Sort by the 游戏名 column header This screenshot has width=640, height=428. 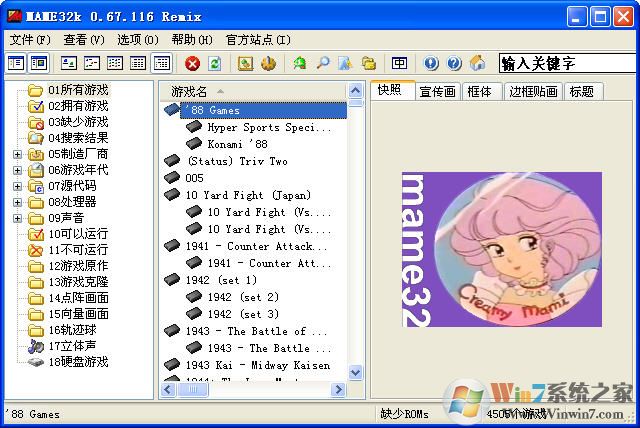pyautogui.click(x=252, y=91)
